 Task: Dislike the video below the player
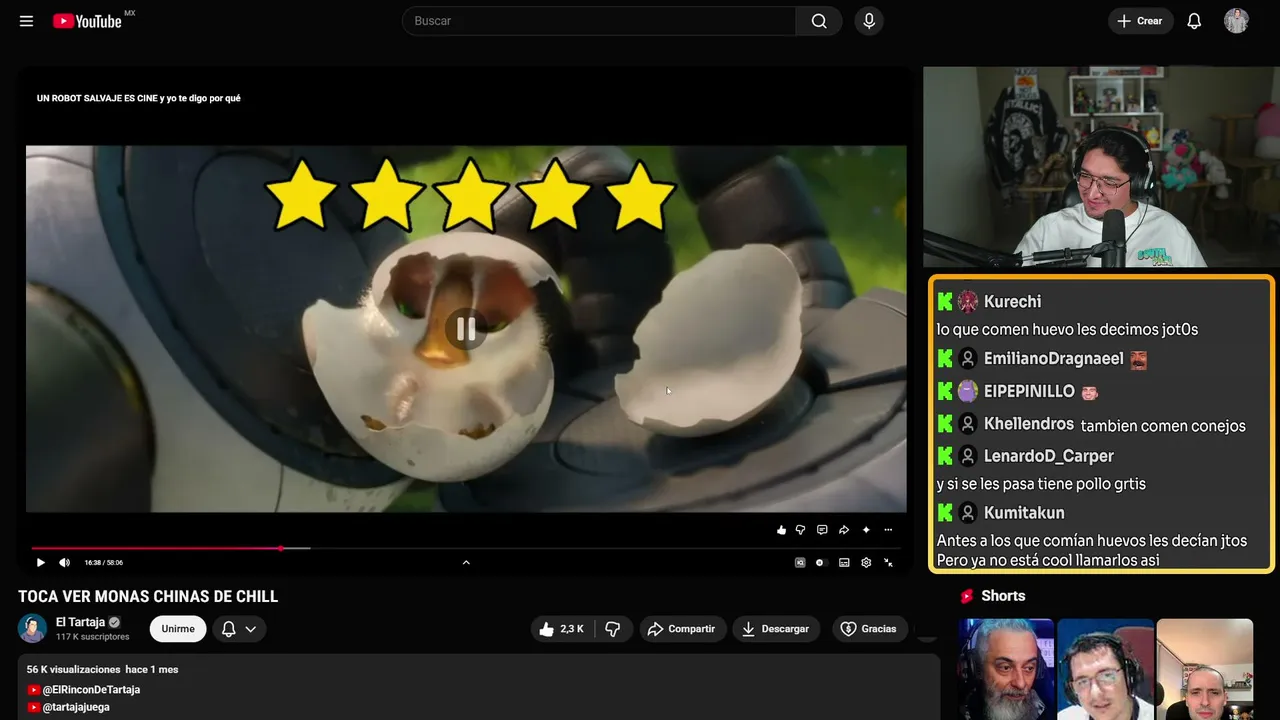click(x=613, y=629)
